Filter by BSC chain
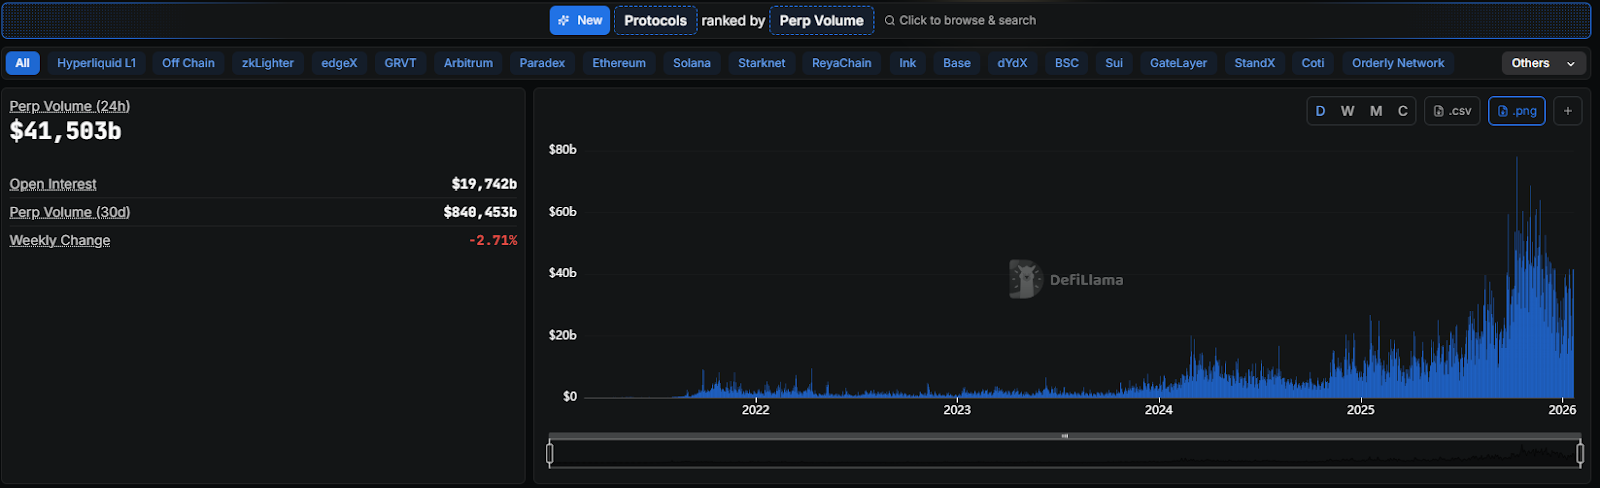Screen dimensions: 1600x488 (x=1067, y=63)
